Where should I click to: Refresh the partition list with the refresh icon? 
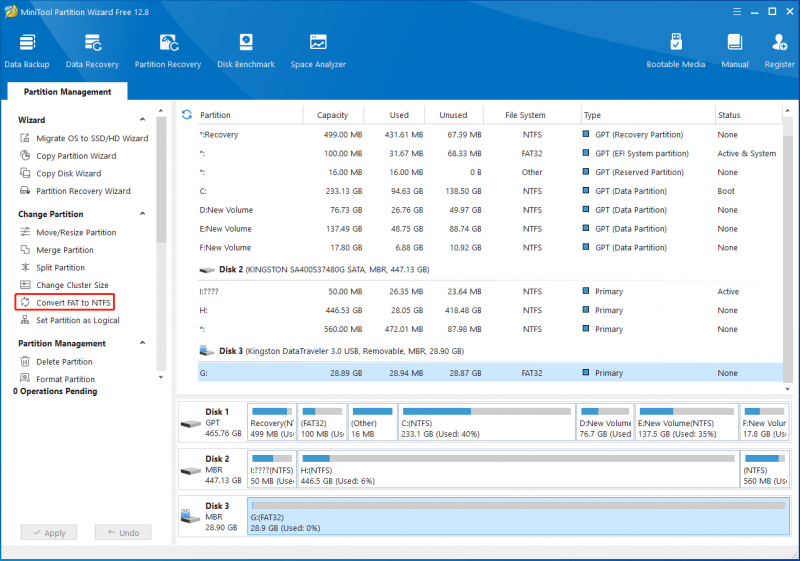click(x=187, y=115)
